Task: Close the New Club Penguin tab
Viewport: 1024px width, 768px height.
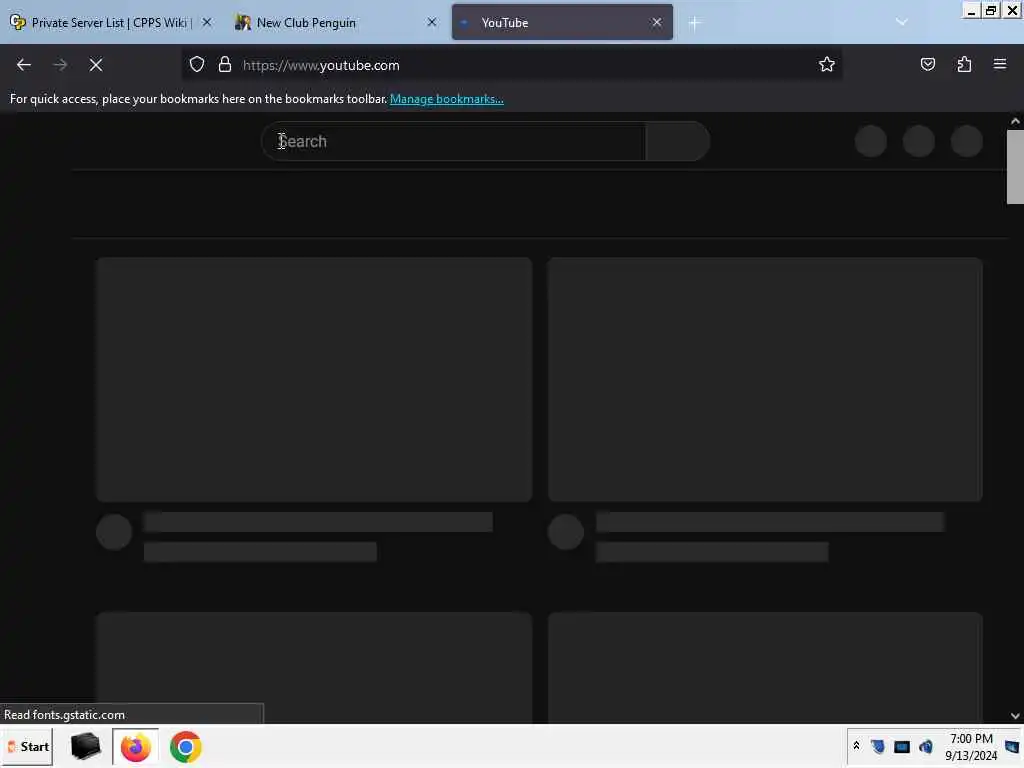Action: [x=432, y=22]
